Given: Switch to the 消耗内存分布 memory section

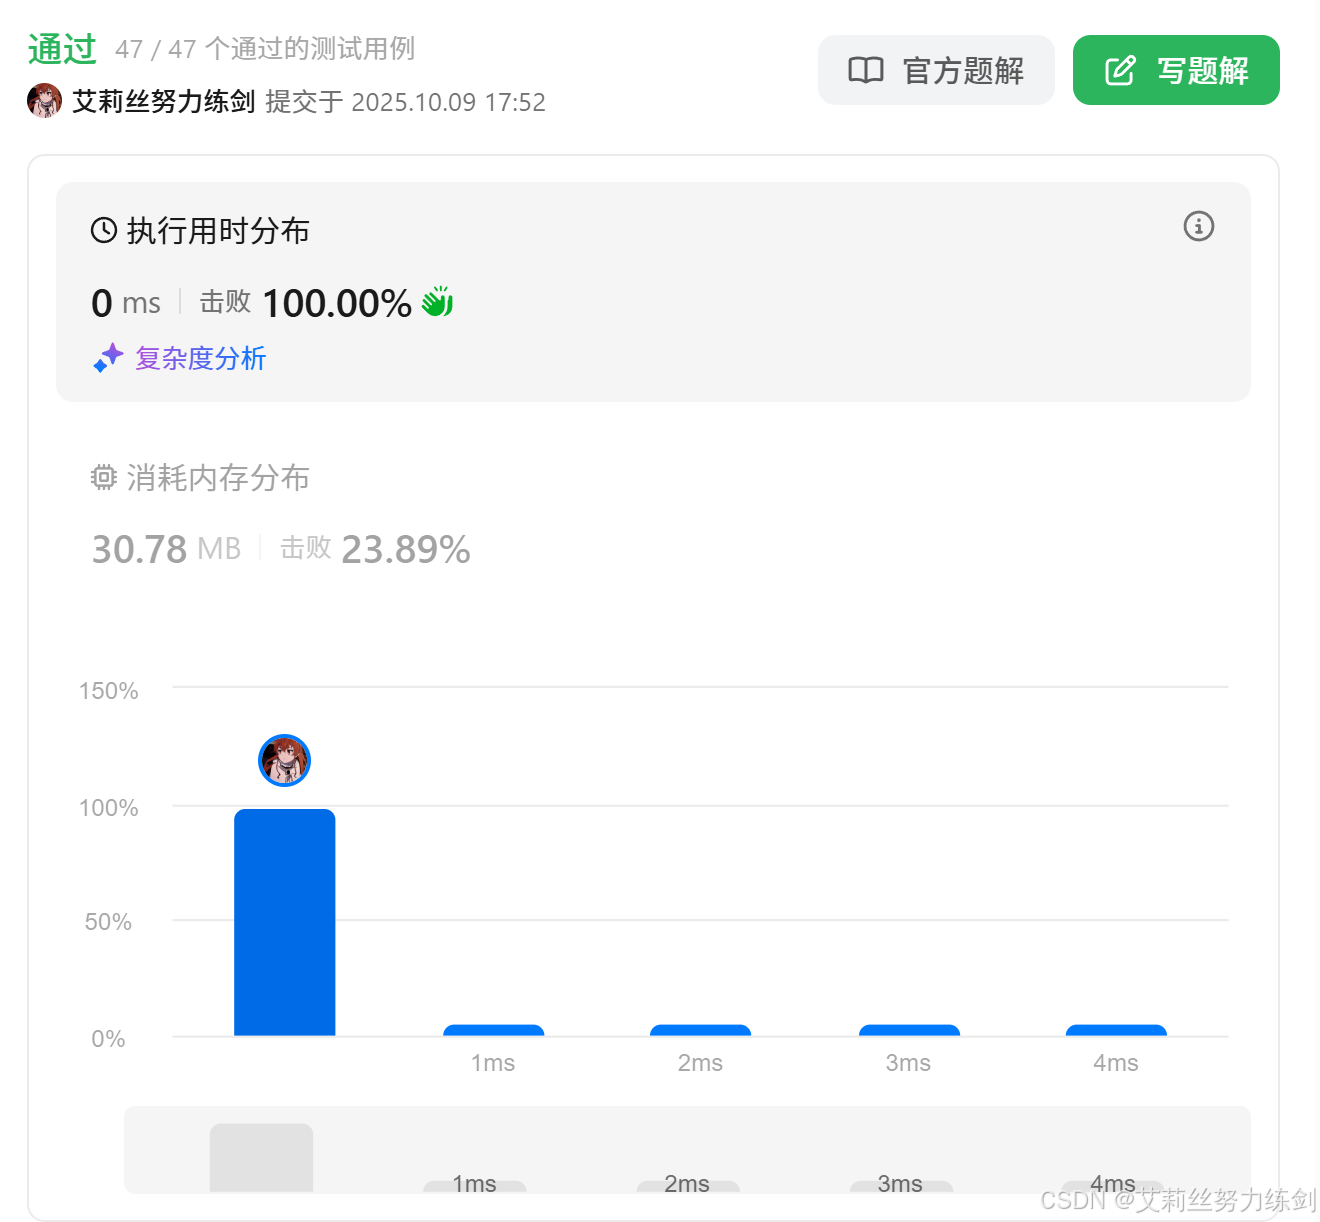Looking at the screenshot, I should (x=218, y=478).
